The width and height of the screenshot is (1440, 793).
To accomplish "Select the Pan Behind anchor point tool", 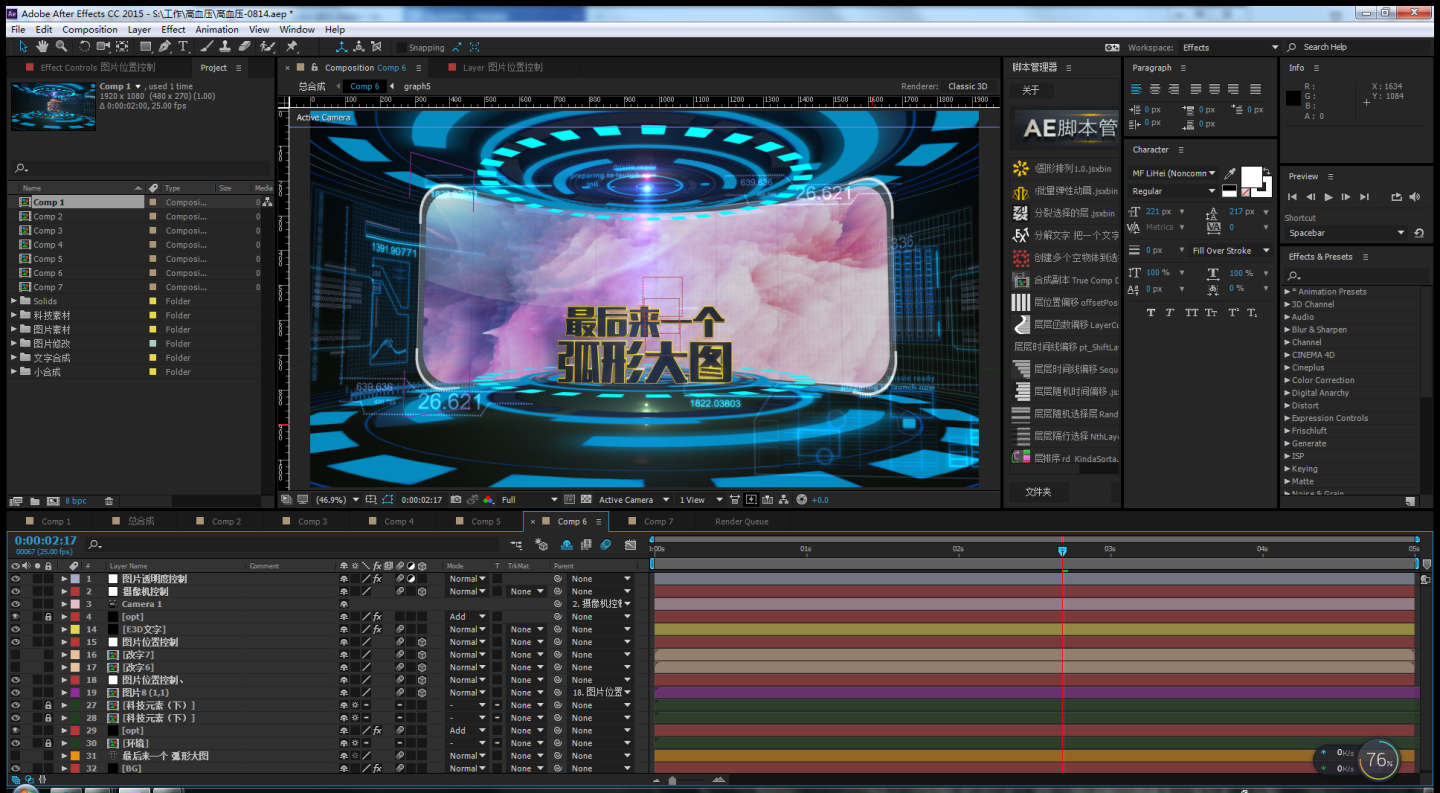I will click(124, 47).
